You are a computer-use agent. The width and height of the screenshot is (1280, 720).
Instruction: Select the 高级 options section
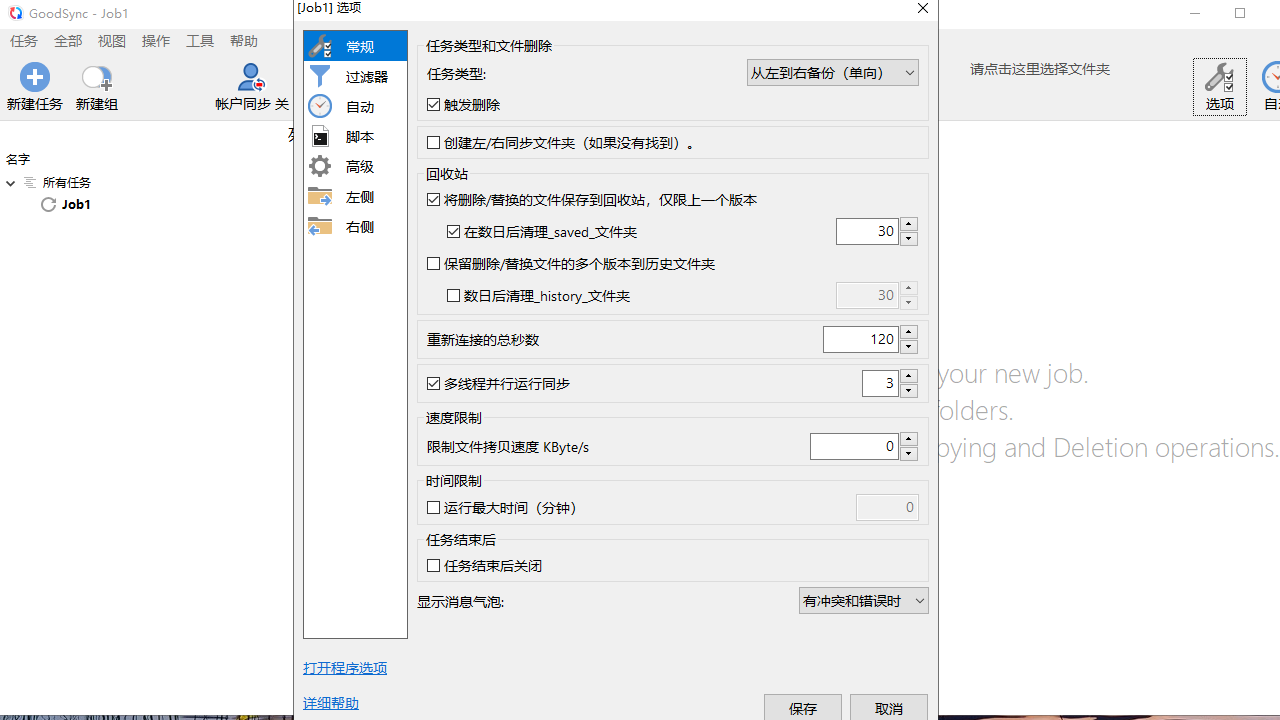pyautogui.click(x=359, y=166)
